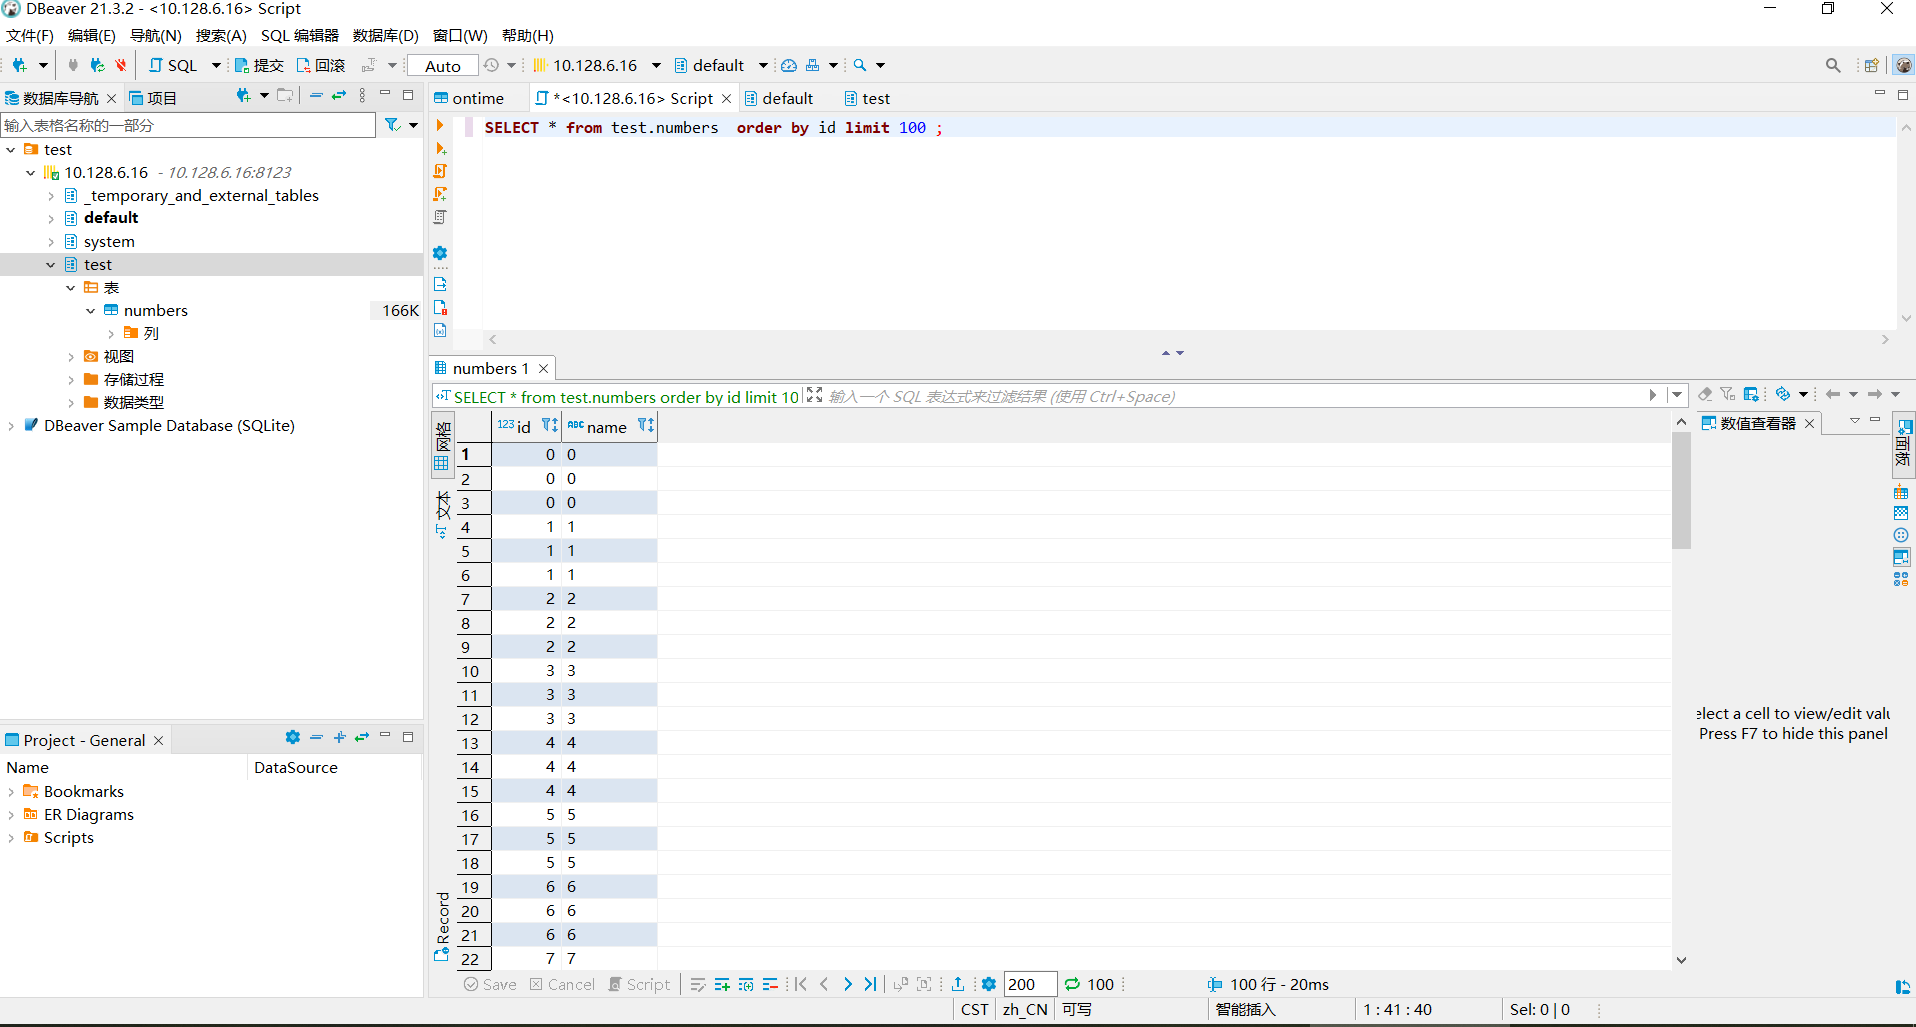Open result grid settings gear icon

tap(988, 984)
